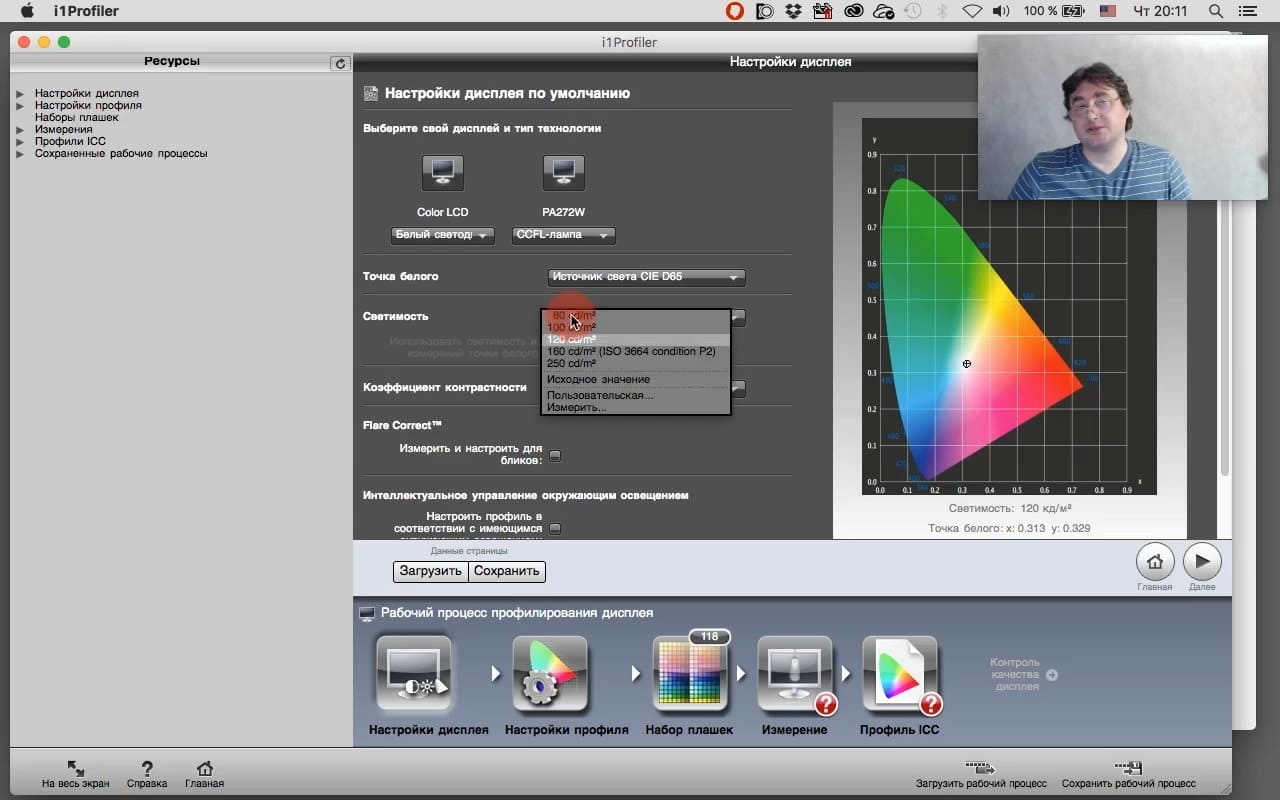
Task: Open the Коэффициент контрастности dropdown arrow
Action: 738,389
